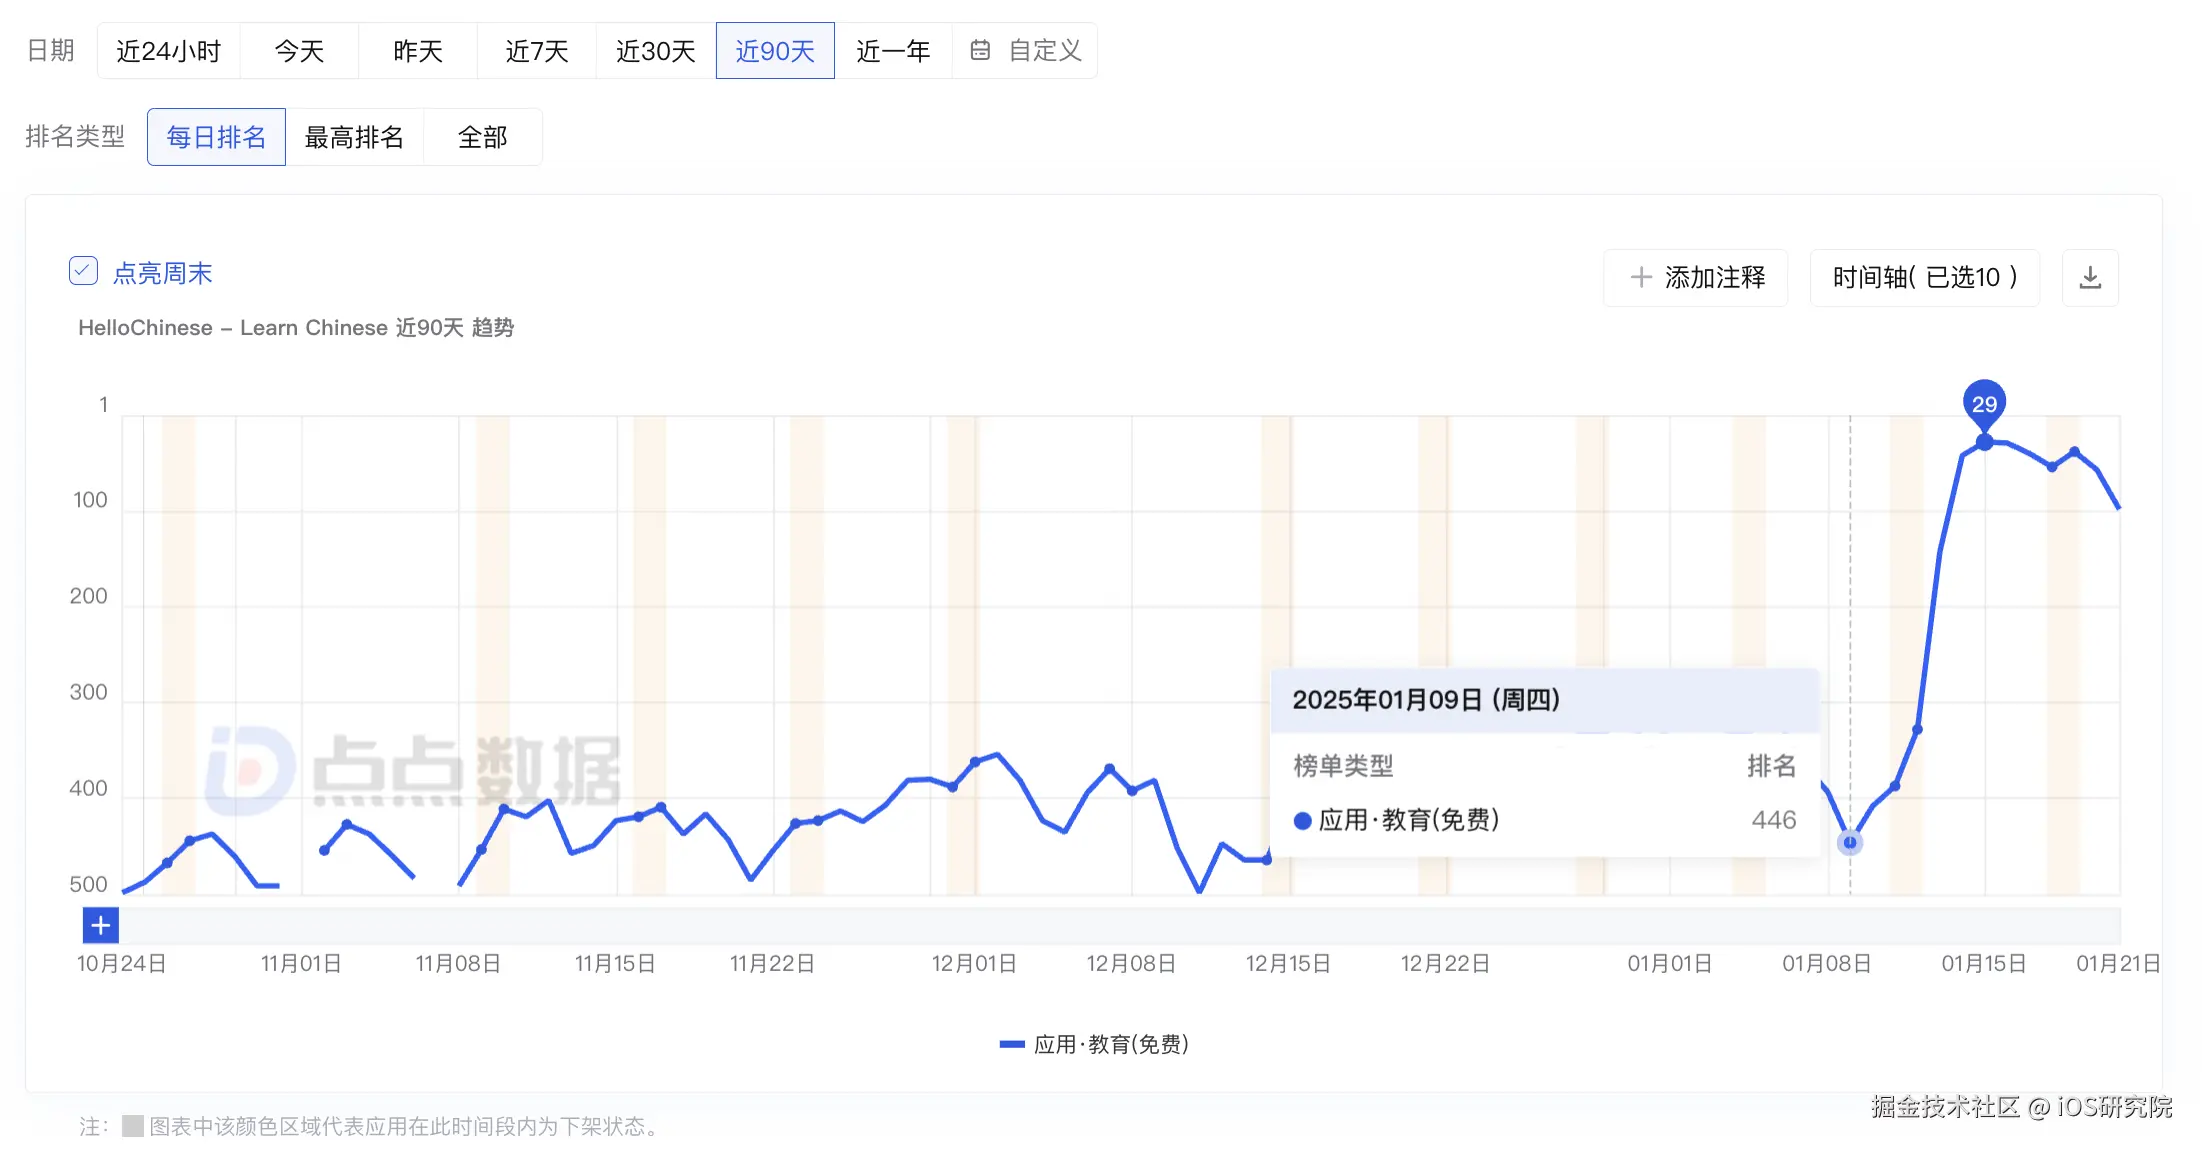Click the gray timeline bar below the chart
Image resolution: width=2202 pixels, height=1150 pixels.
coord(1120,926)
